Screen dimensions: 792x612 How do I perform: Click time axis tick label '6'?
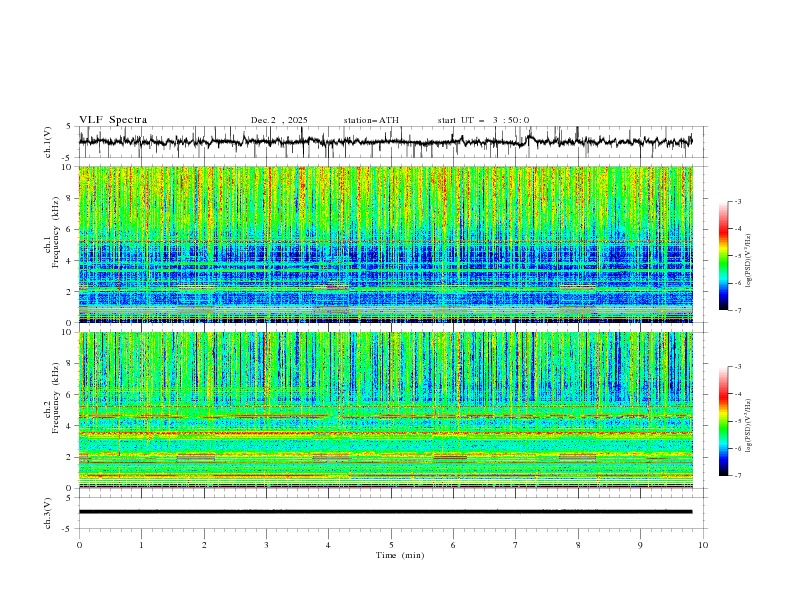[453, 545]
